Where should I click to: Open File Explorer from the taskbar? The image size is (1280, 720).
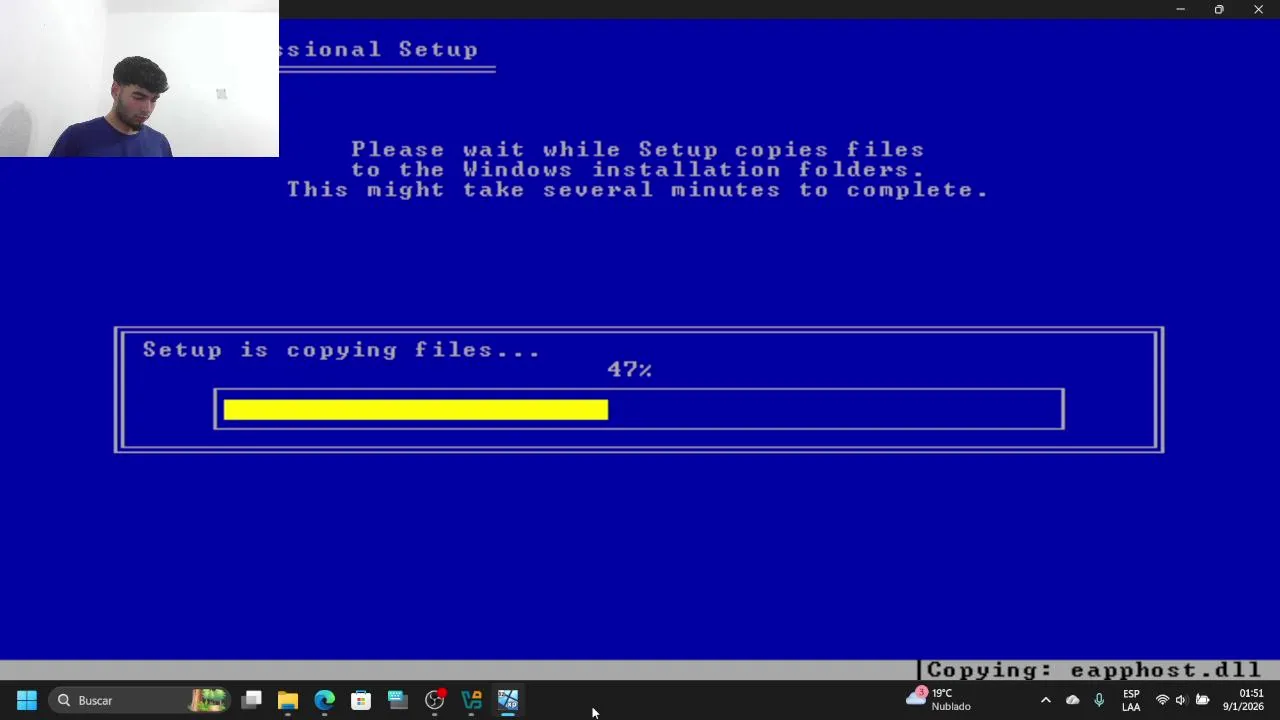pos(288,700)
